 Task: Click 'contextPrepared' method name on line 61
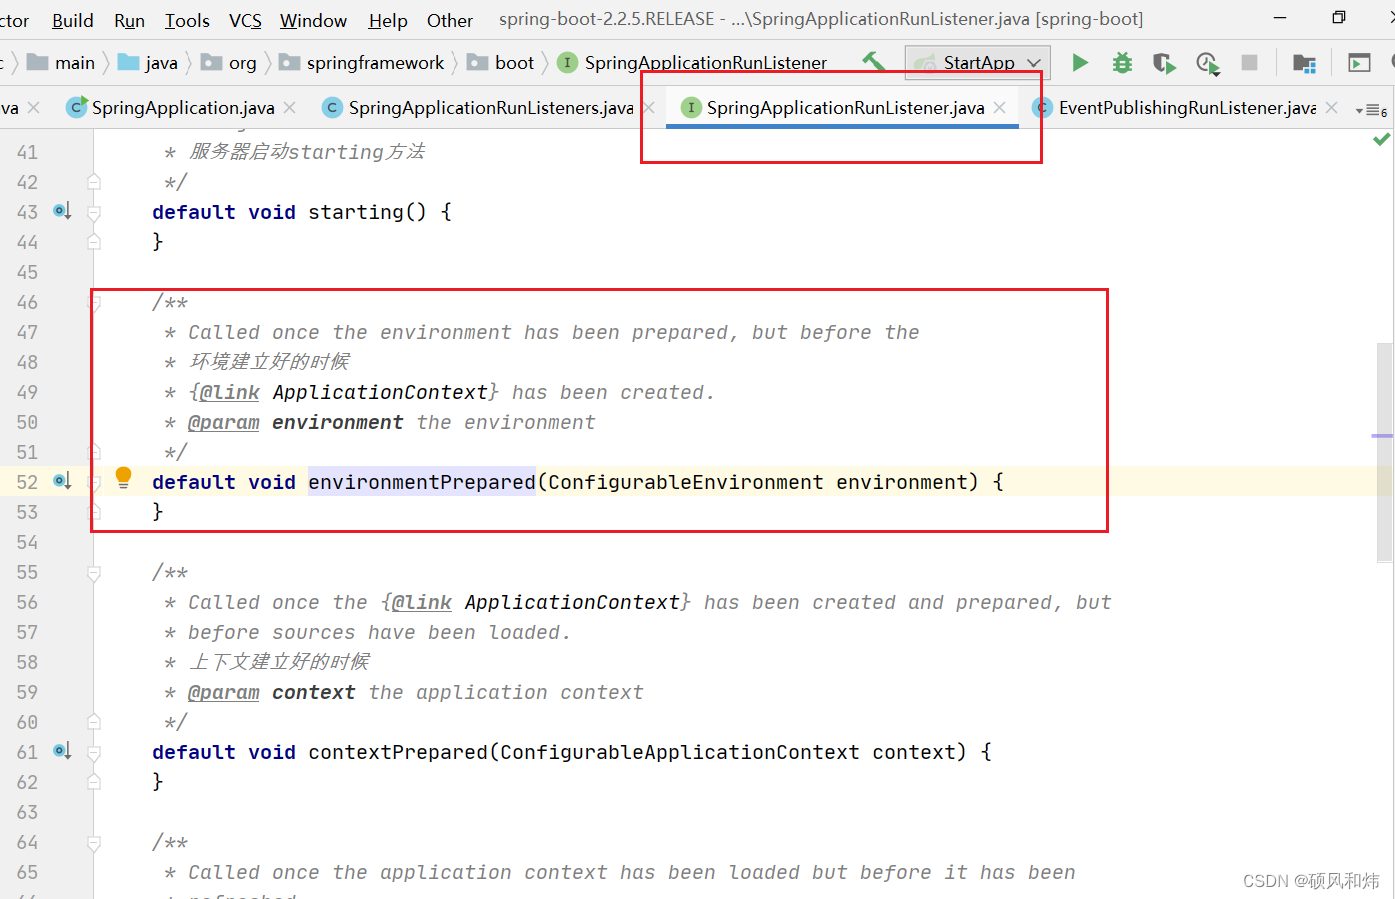pos(398,752)
